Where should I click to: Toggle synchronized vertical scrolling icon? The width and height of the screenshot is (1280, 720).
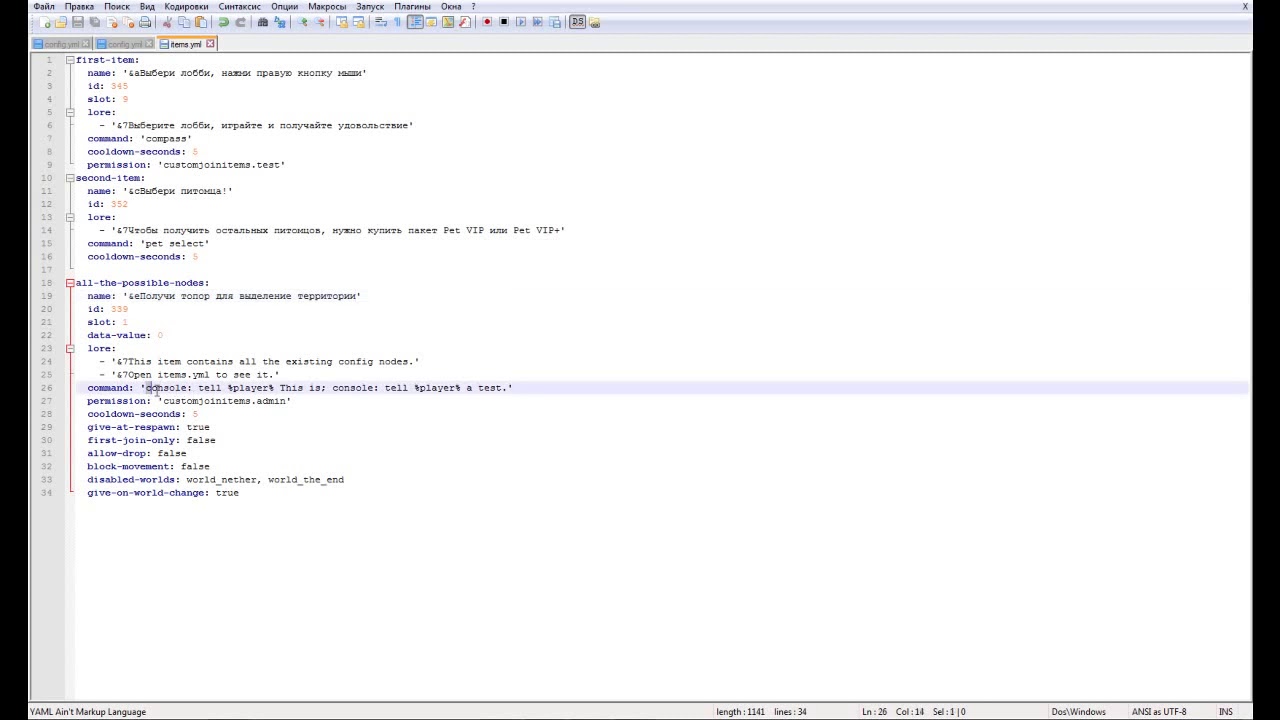coord(341,22)
